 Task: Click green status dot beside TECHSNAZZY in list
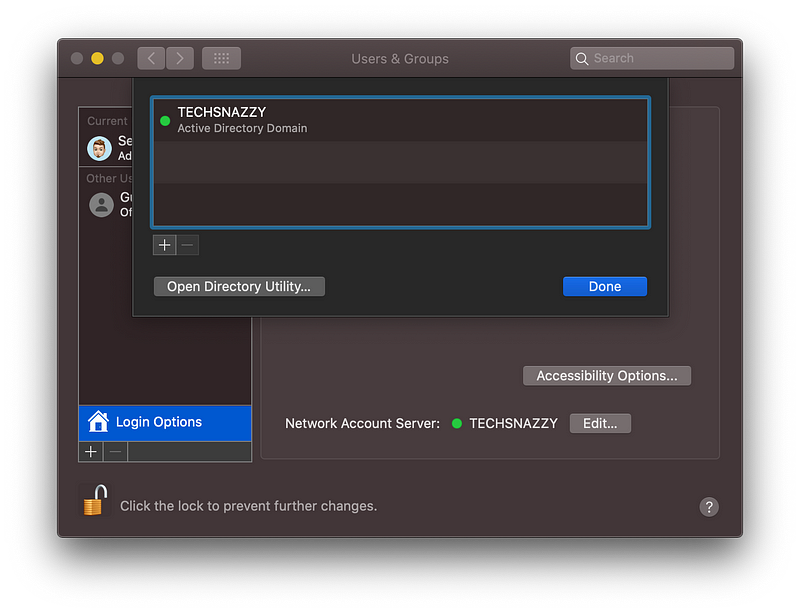(165, 121)
